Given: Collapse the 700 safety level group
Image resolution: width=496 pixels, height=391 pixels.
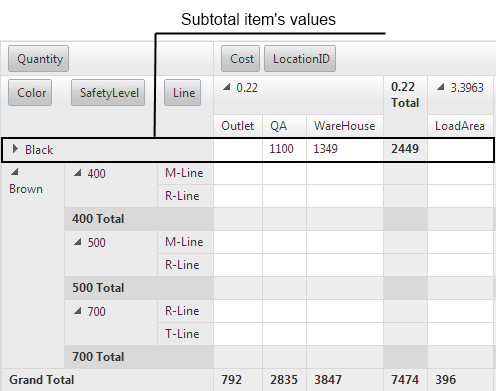Looking at the screenshot, I should [78, 311].
